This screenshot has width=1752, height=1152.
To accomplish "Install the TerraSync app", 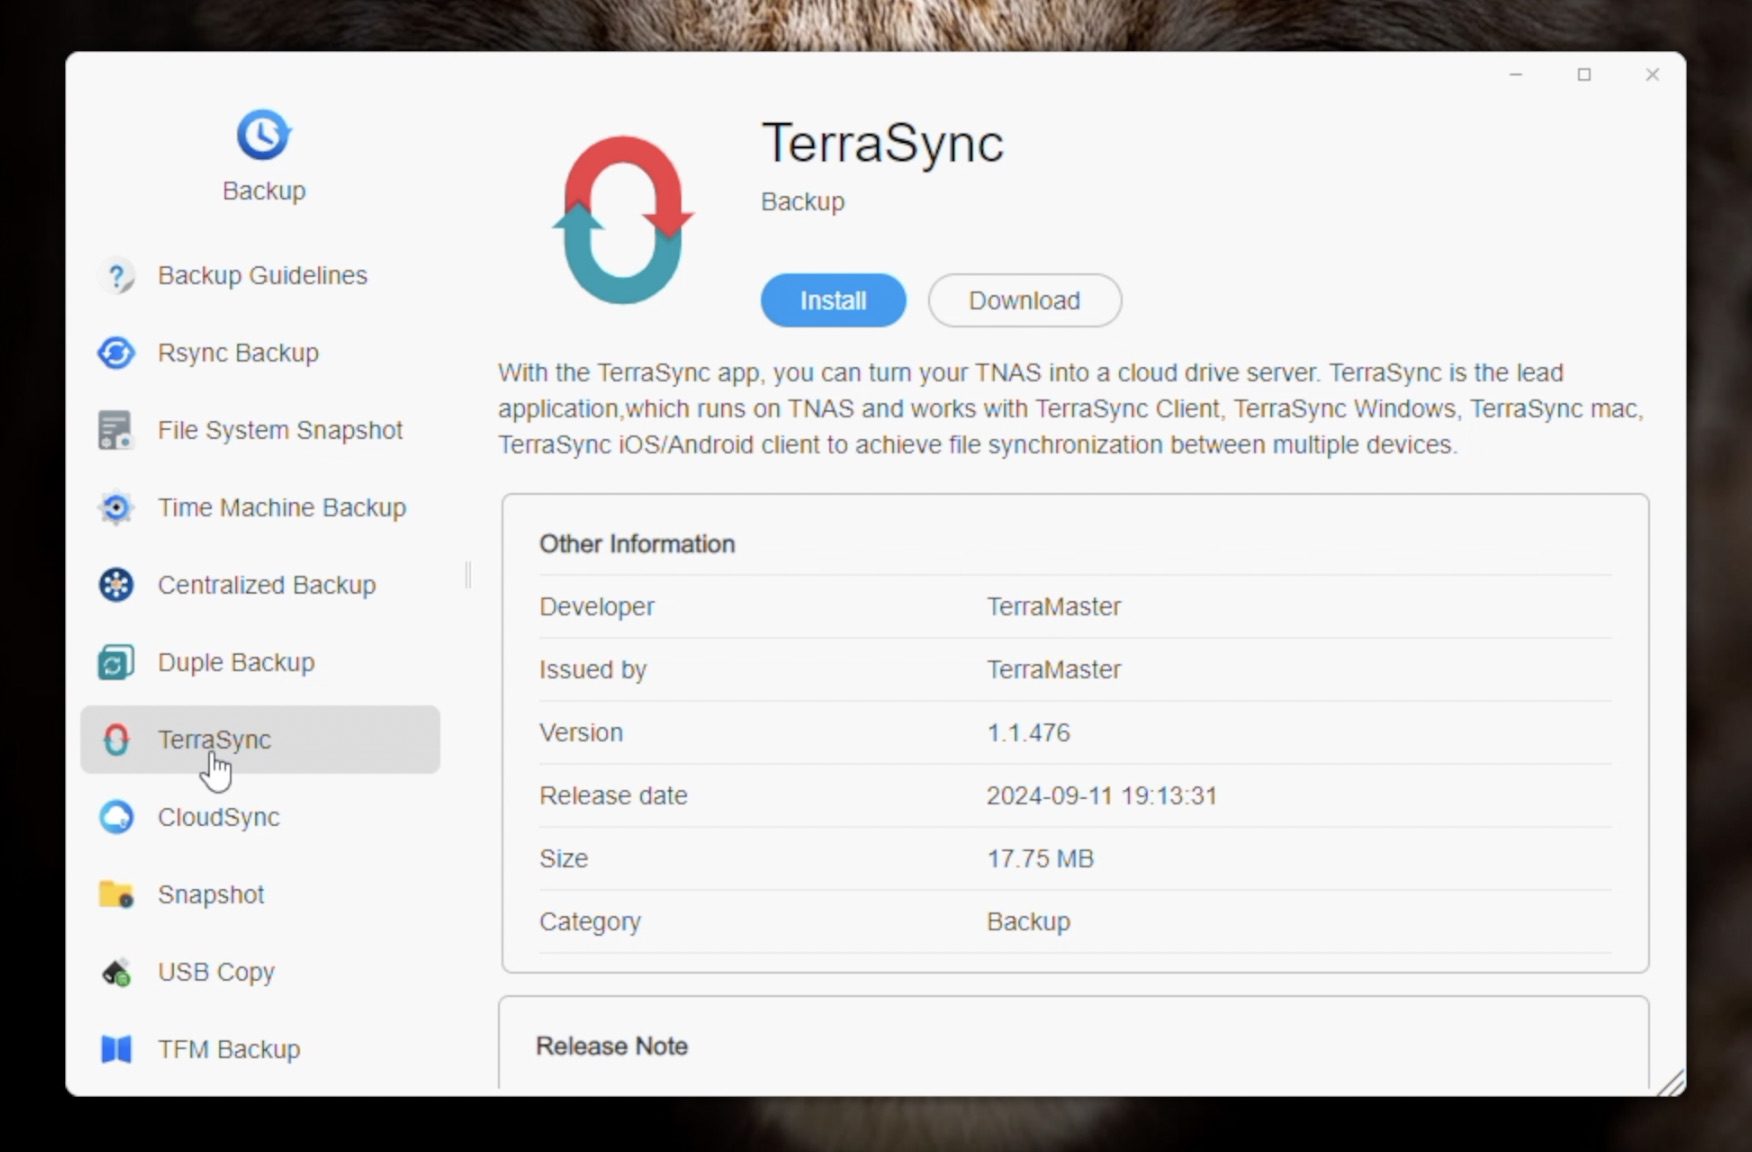I will pos(833,300).
